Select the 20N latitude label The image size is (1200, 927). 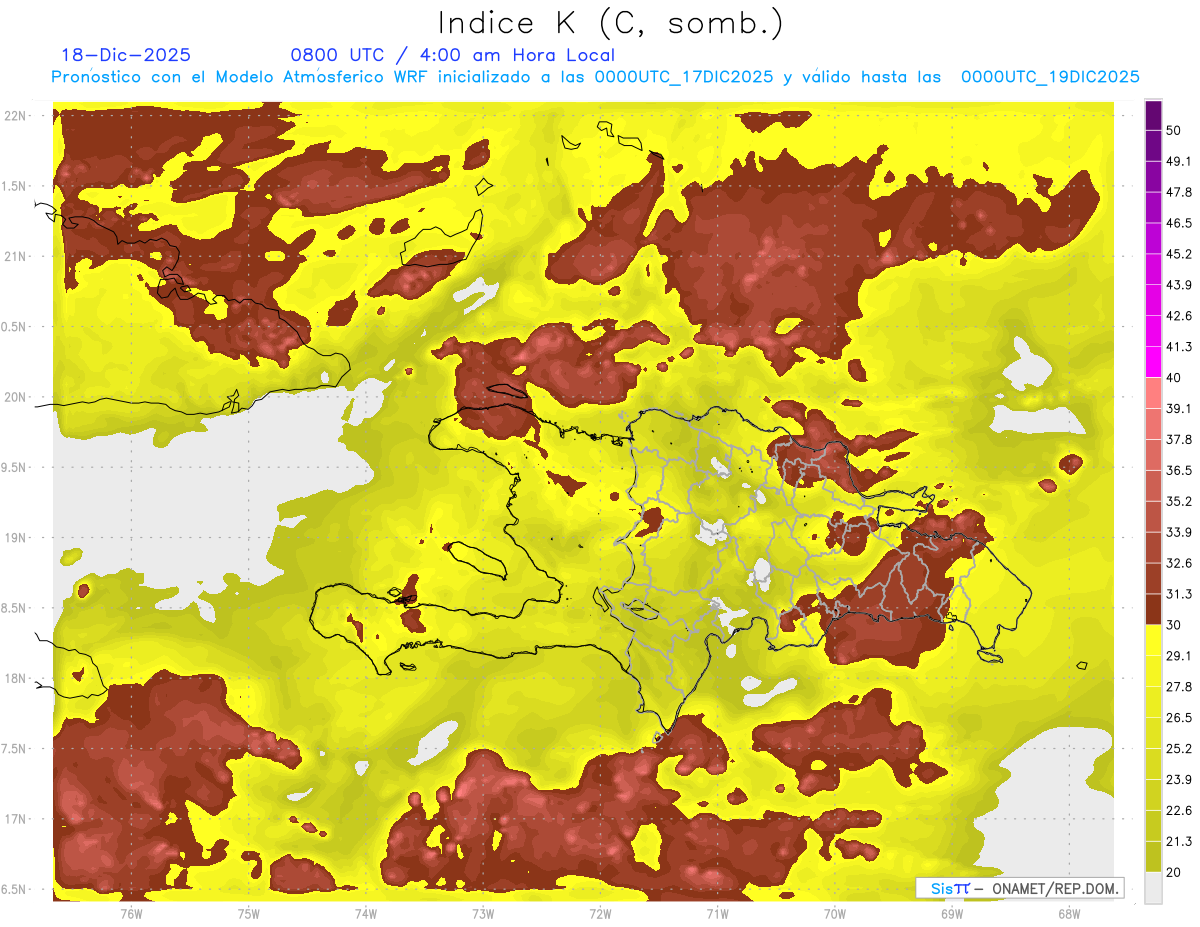[15, 397]
